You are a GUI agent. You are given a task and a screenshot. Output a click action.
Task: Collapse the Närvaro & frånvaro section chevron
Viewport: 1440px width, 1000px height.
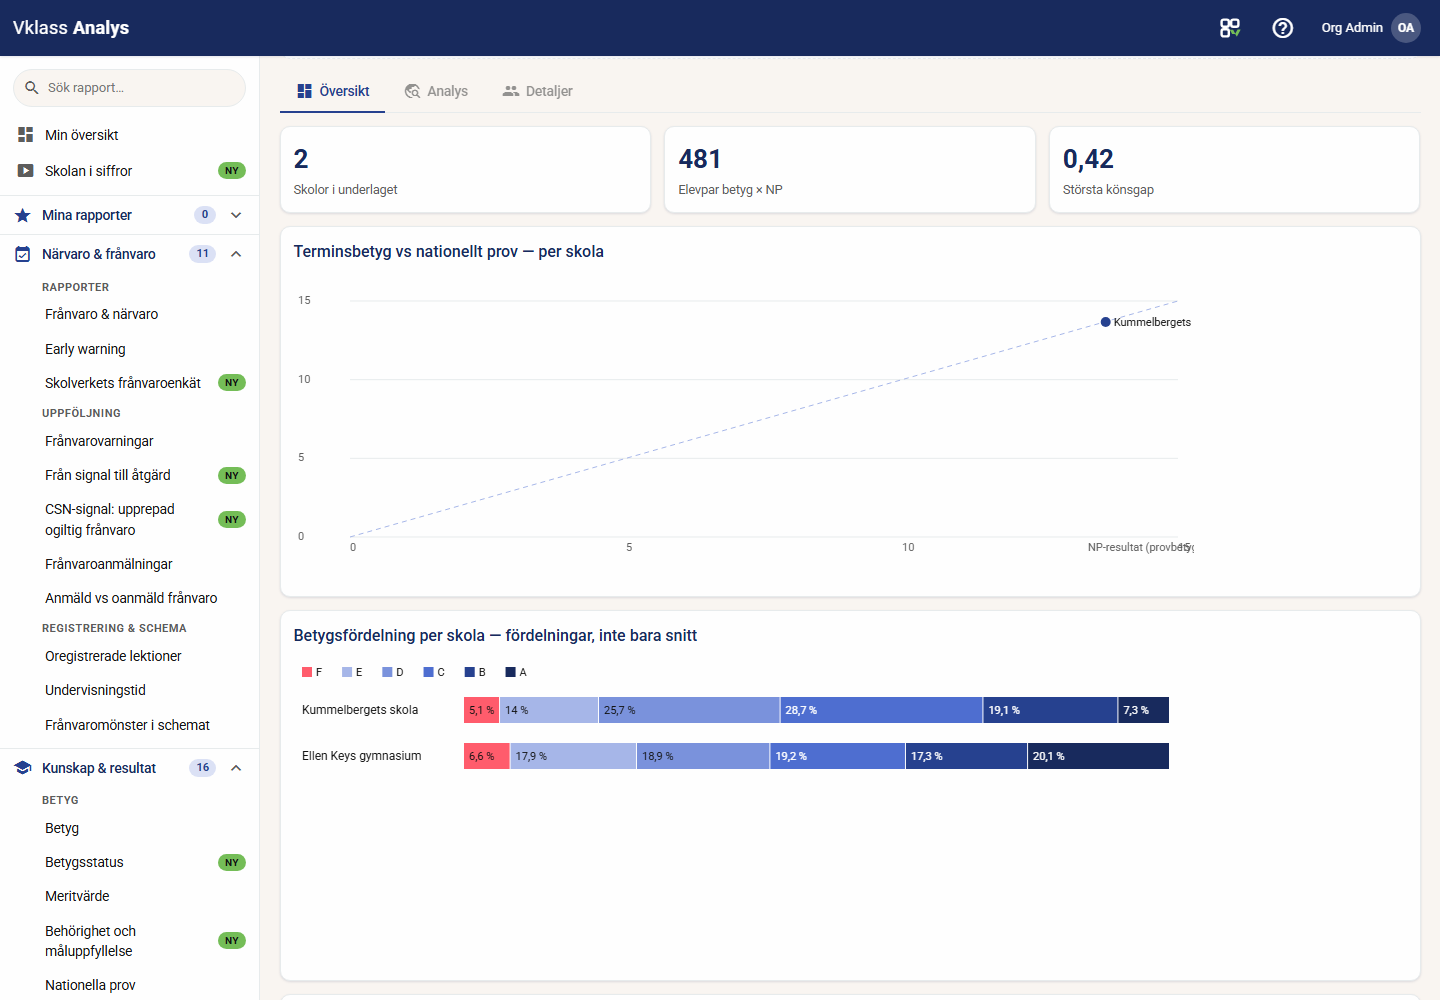236,254
